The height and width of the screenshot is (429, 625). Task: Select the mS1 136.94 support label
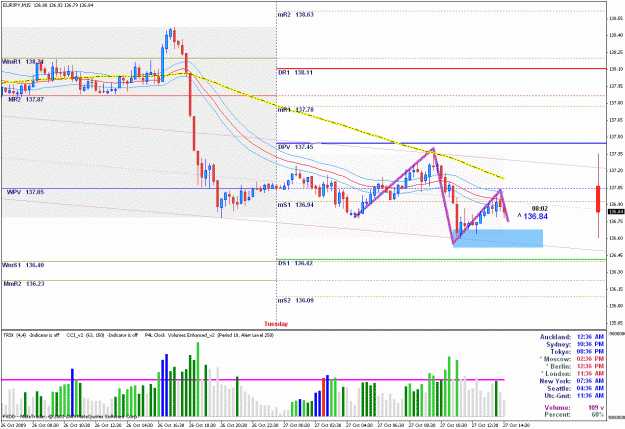(x=296, y=205)
